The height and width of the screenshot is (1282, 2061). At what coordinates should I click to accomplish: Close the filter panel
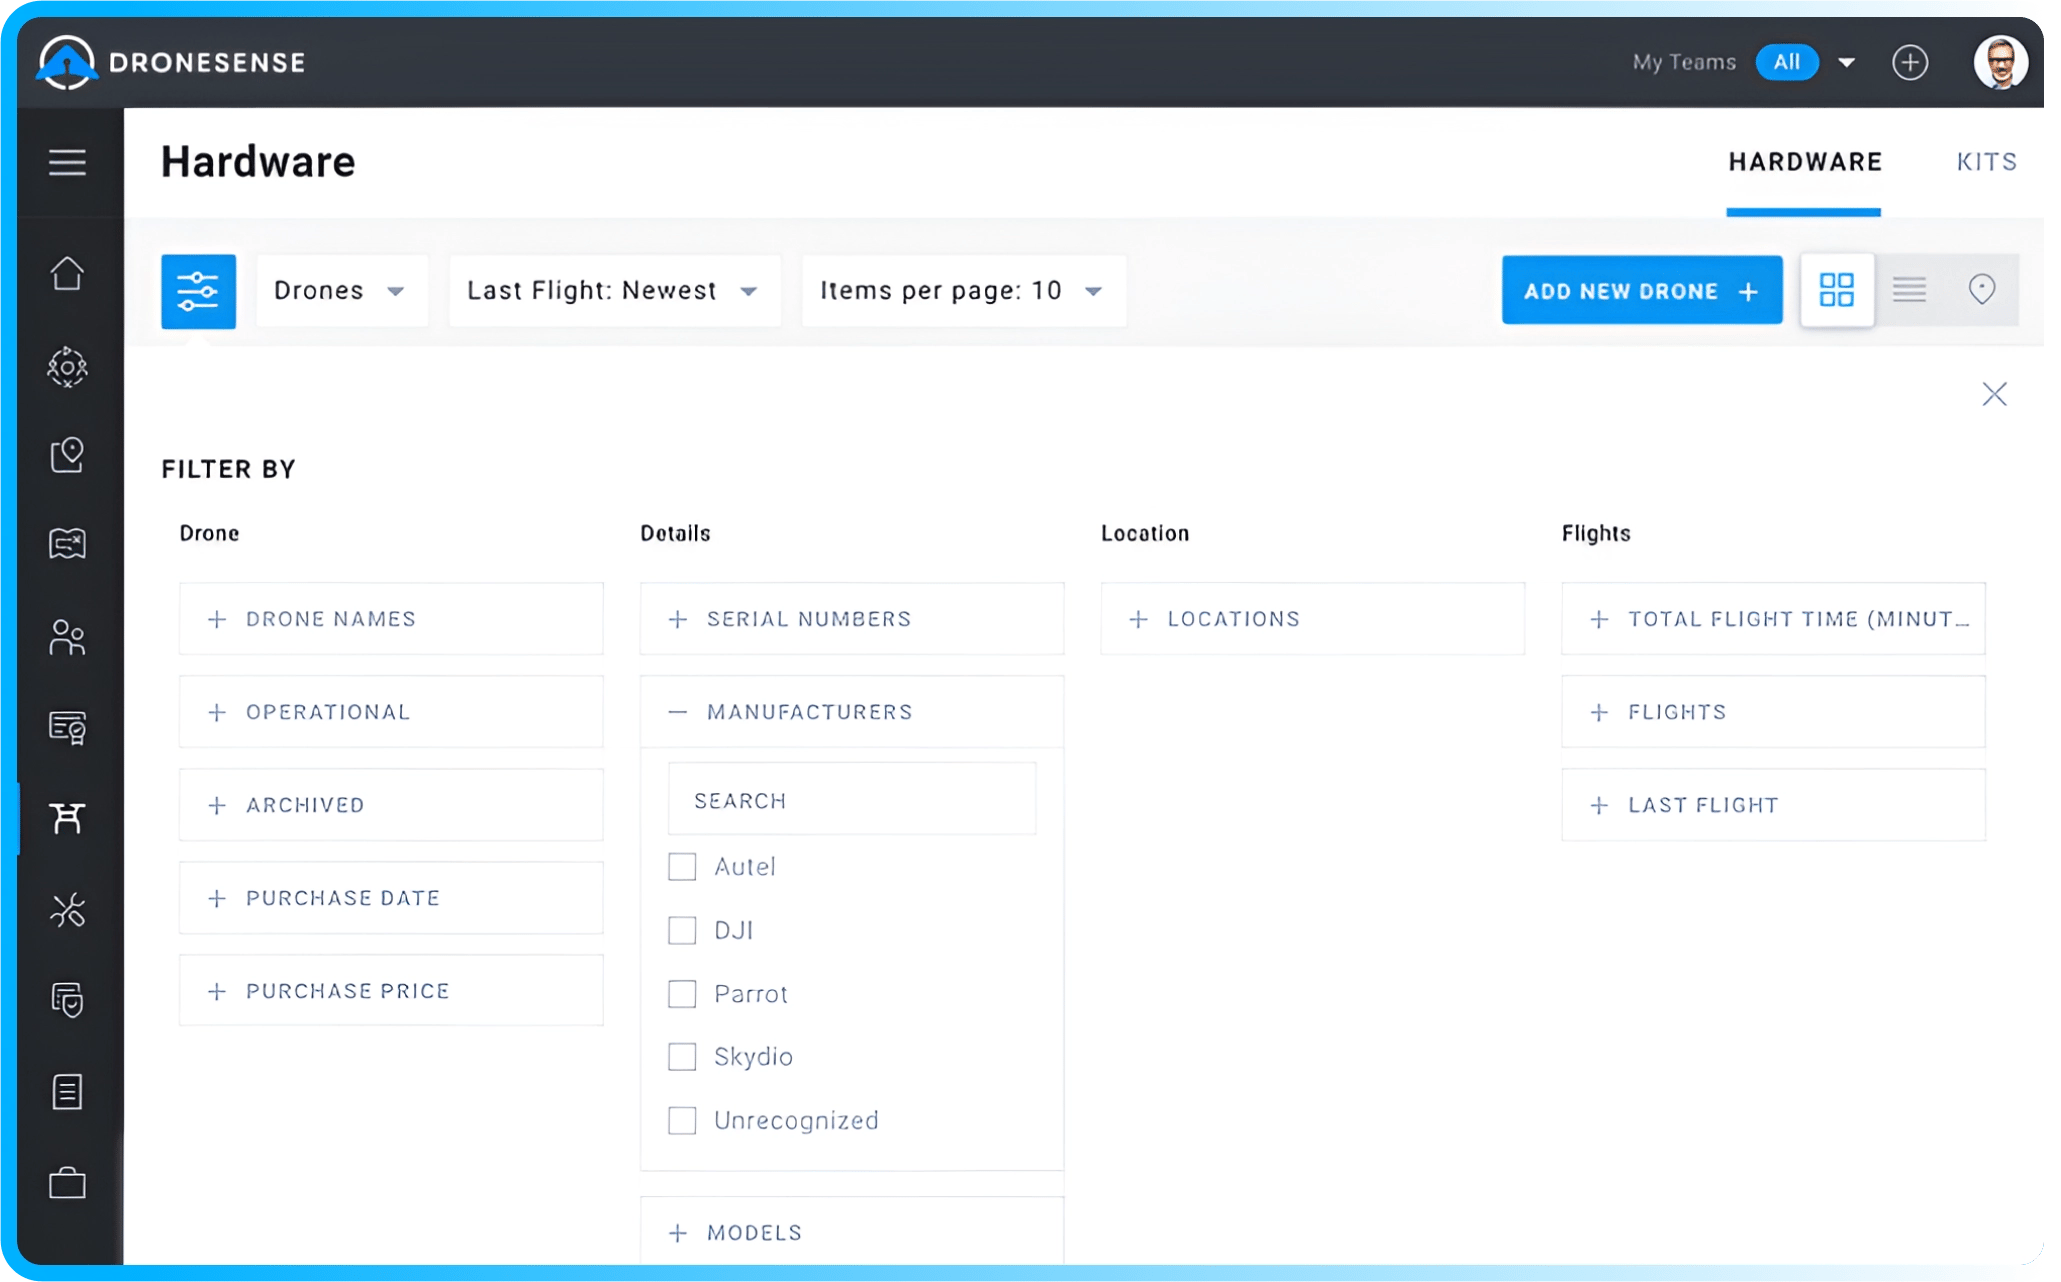(x=1995, y=394)
